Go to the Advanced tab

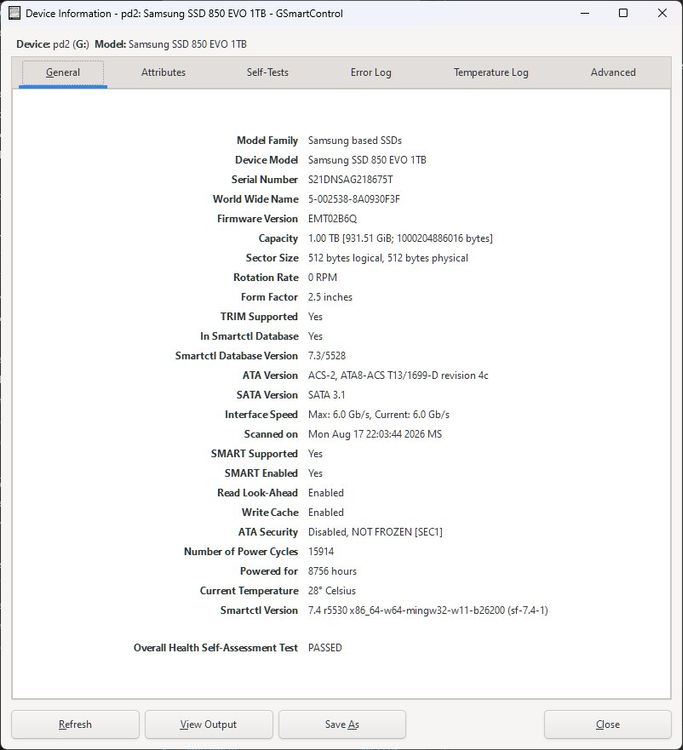(x=613, y=73)
